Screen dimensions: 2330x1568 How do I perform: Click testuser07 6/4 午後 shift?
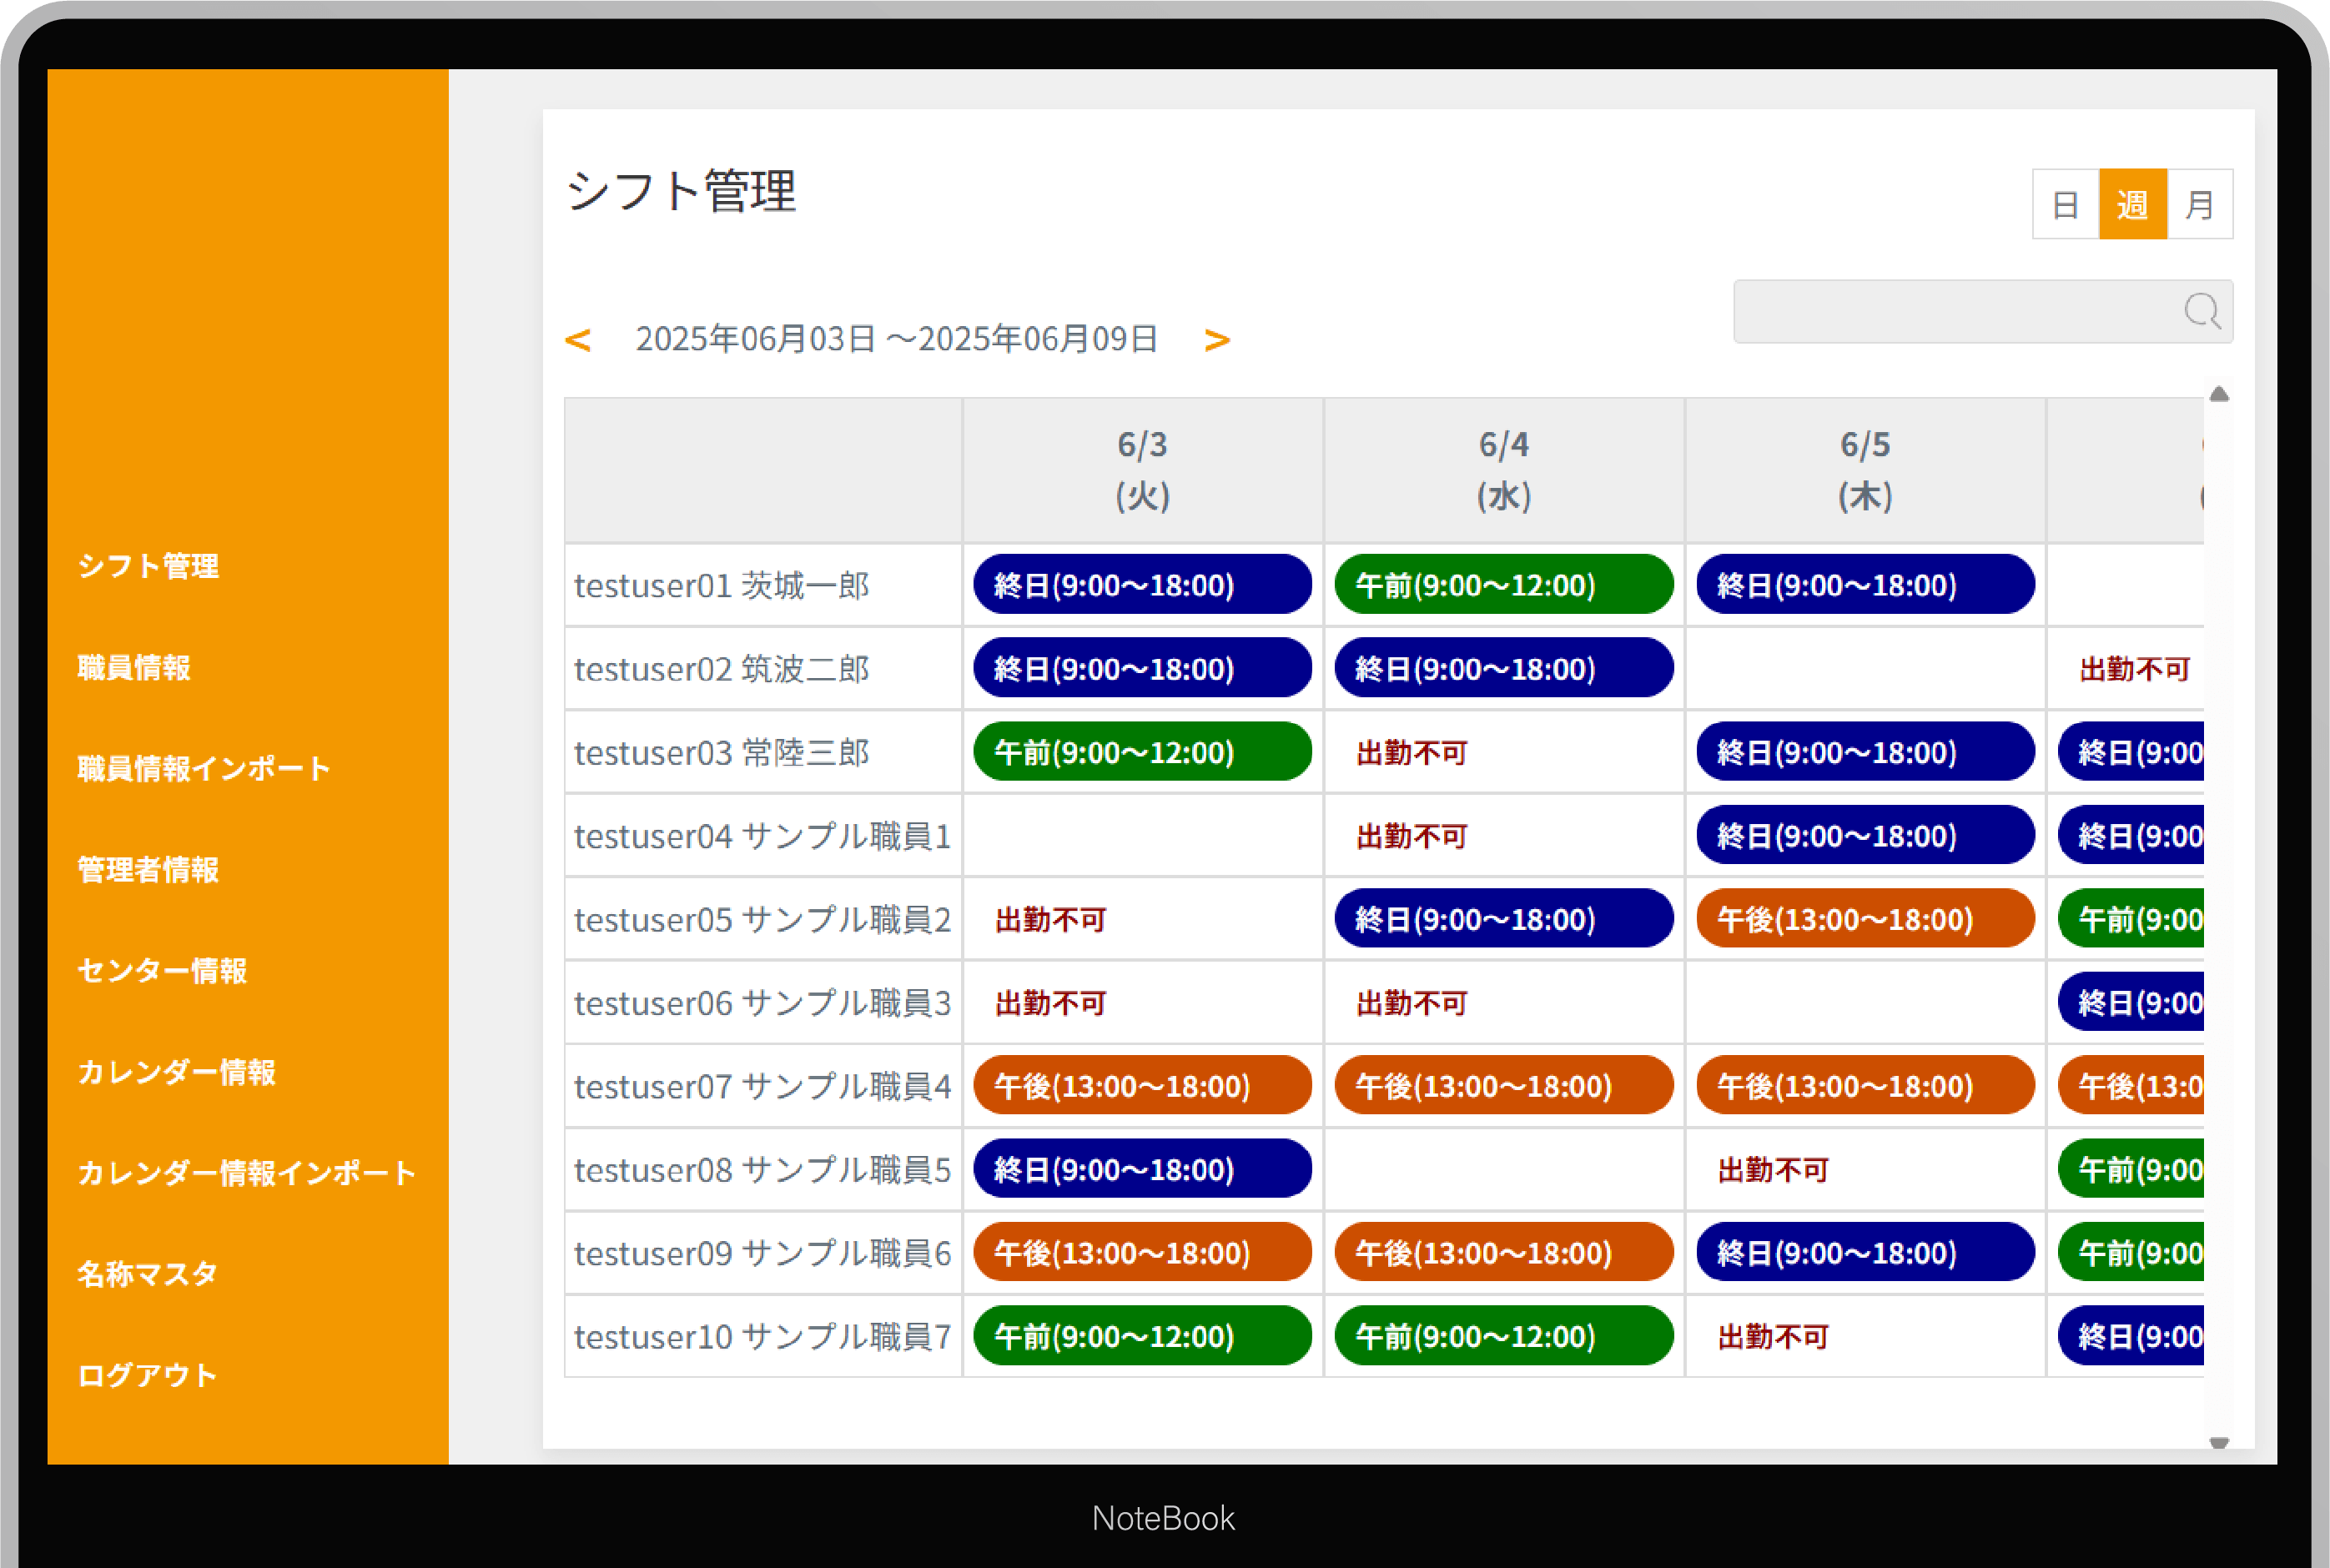pyautogui.click(x=1504, y=1086)
